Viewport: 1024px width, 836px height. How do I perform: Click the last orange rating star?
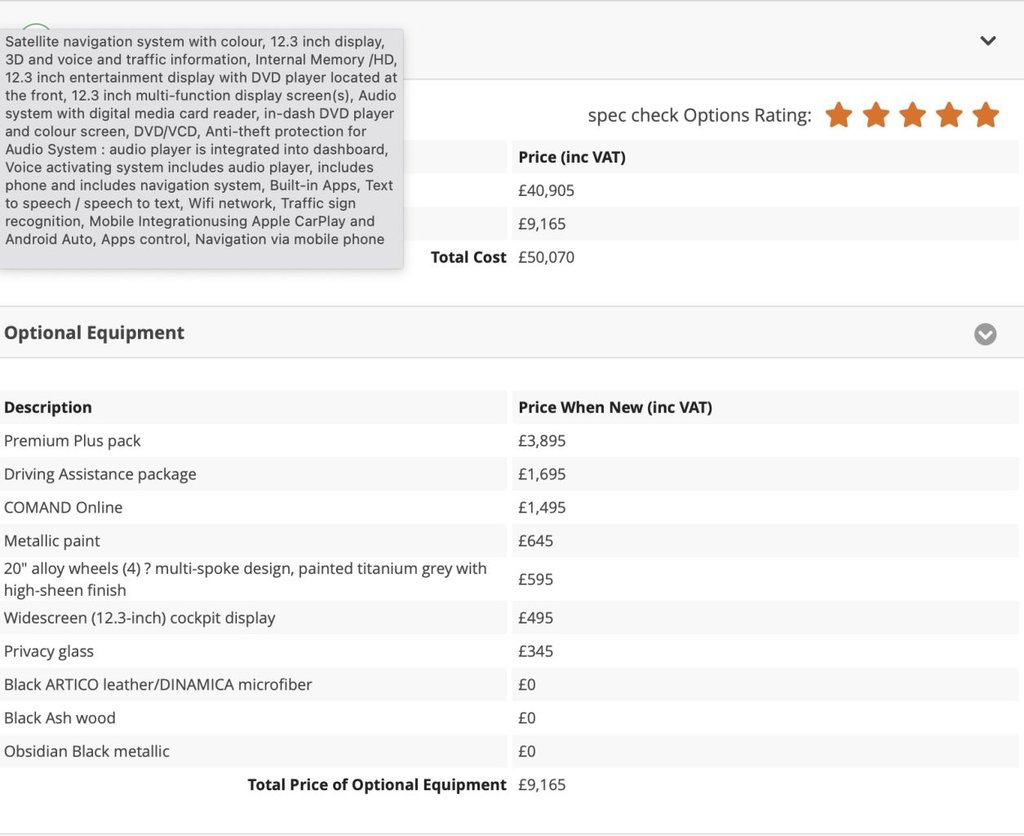click(x=985, y=115)
